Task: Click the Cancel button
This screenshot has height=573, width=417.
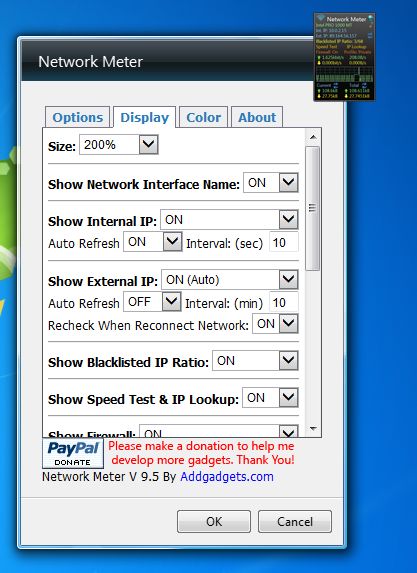Action: click(295, 521)
